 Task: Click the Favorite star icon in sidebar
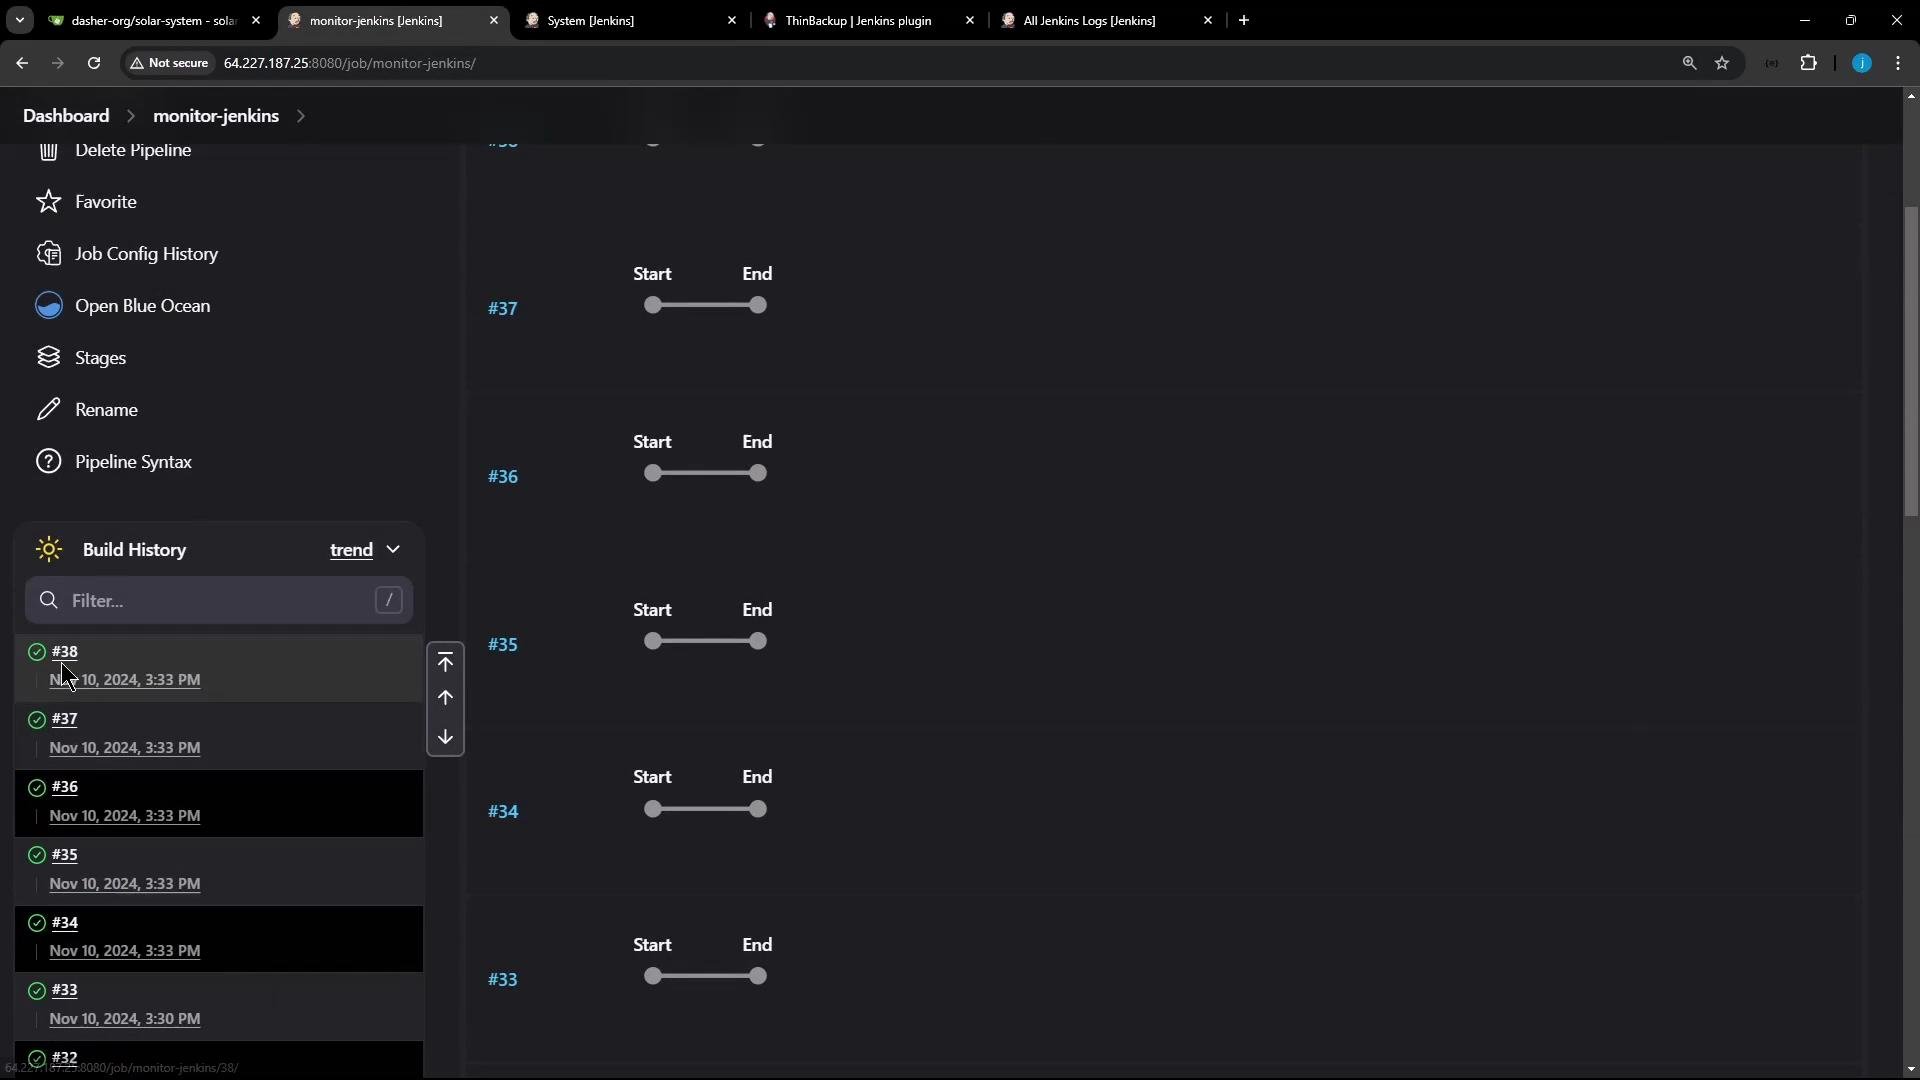[x=48, y=202]
